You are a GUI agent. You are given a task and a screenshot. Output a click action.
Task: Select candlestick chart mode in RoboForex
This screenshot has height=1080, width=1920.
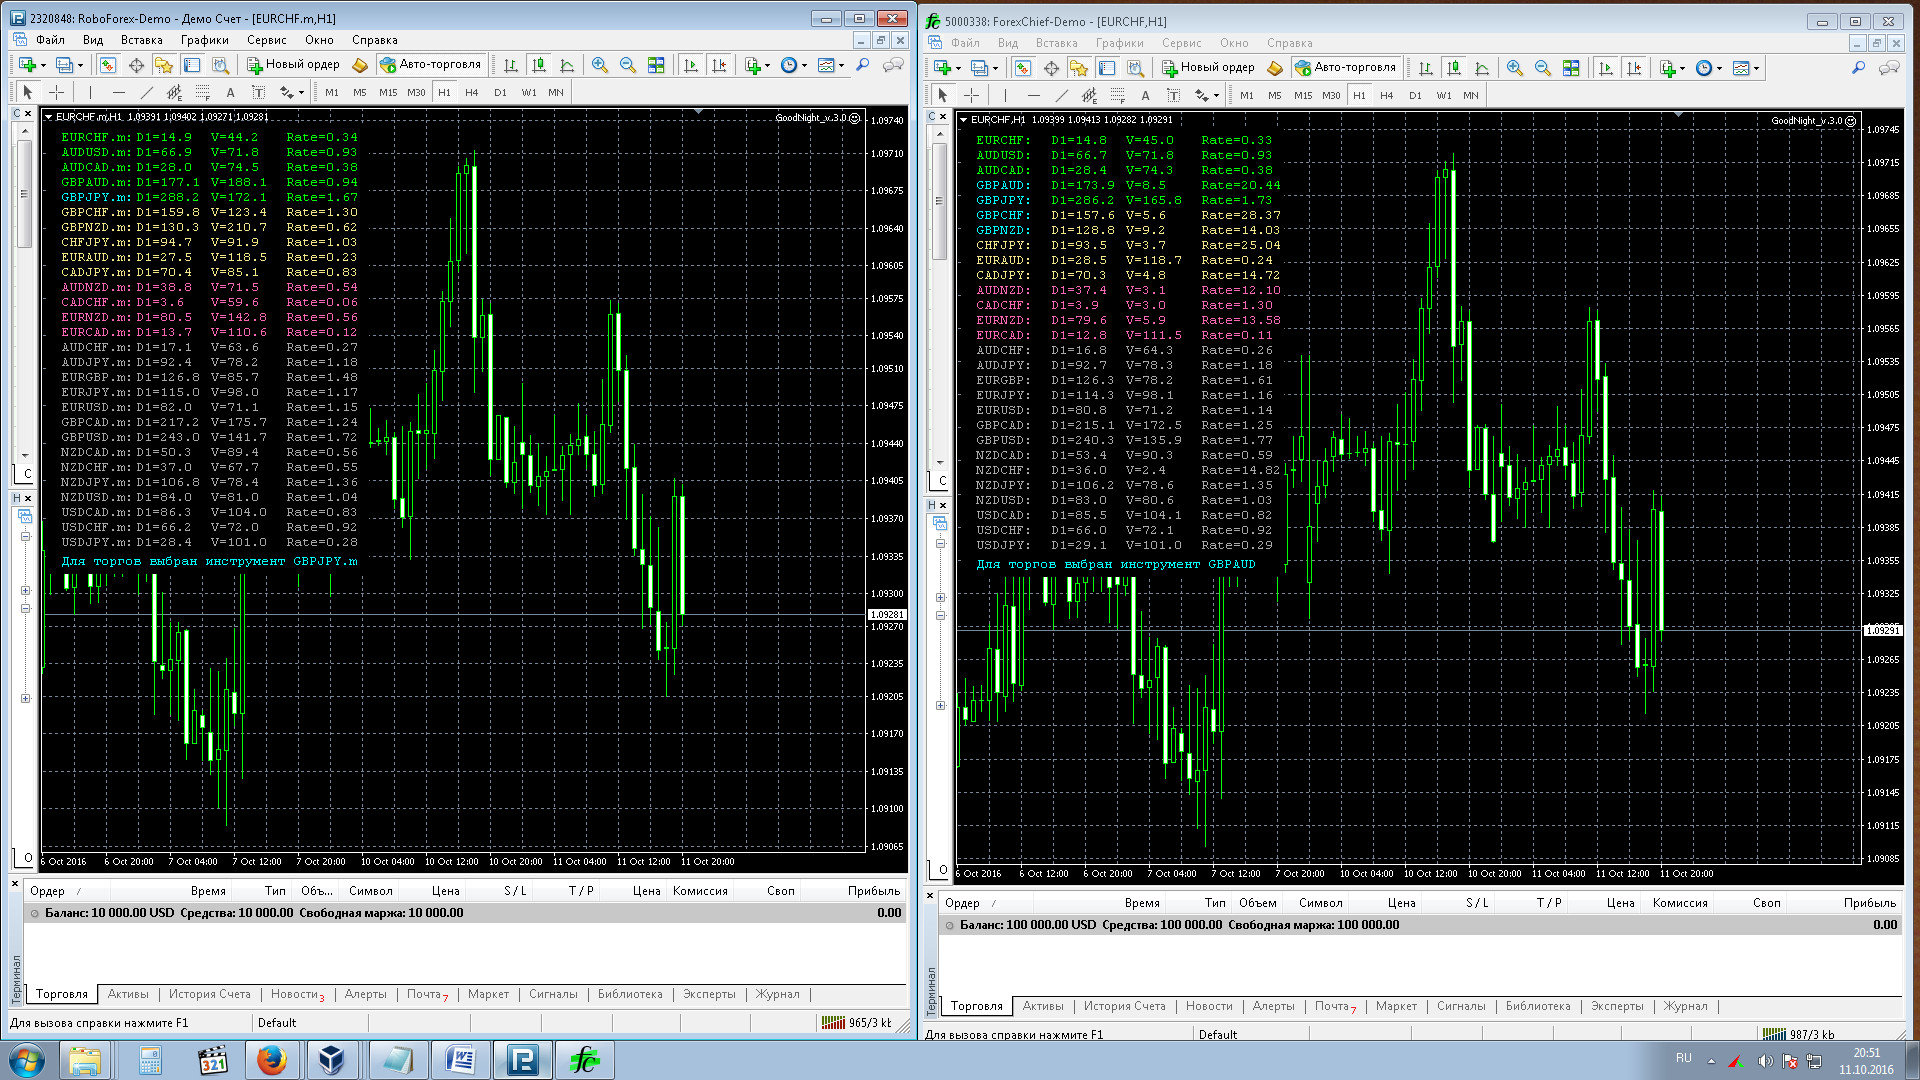pos(539,65)
